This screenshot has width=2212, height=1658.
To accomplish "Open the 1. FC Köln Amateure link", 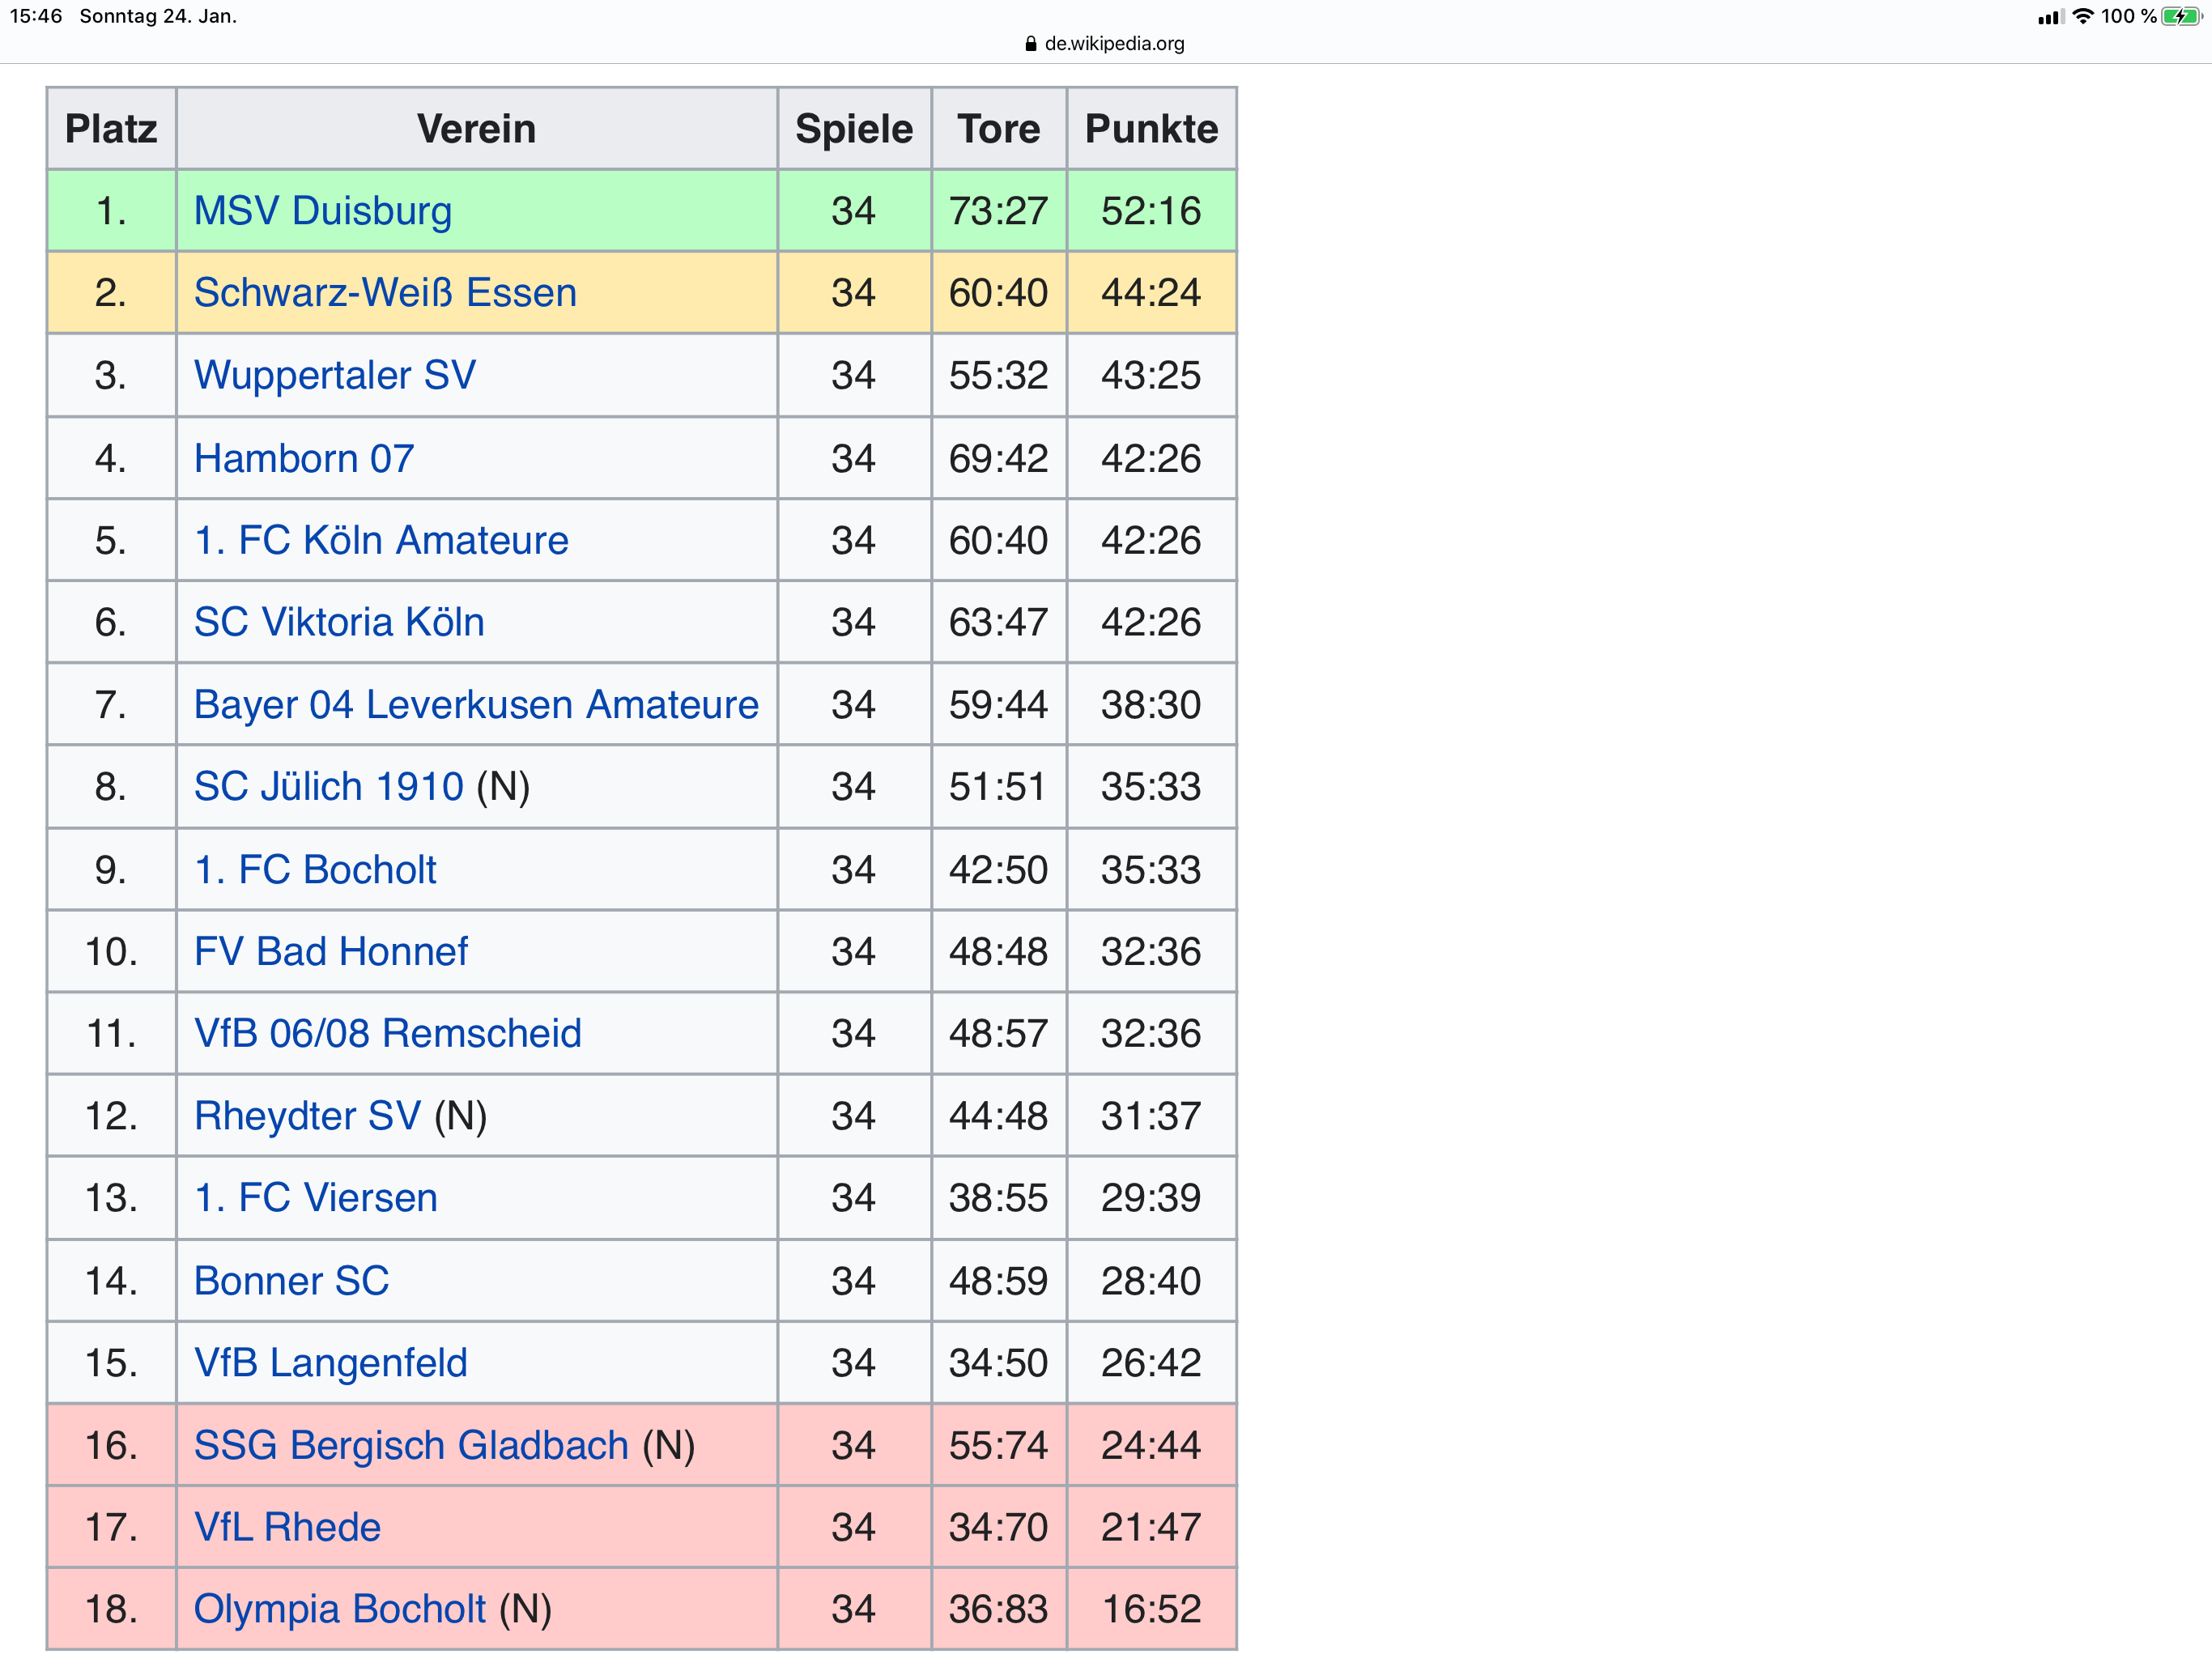I will click(x=381, y=541).
